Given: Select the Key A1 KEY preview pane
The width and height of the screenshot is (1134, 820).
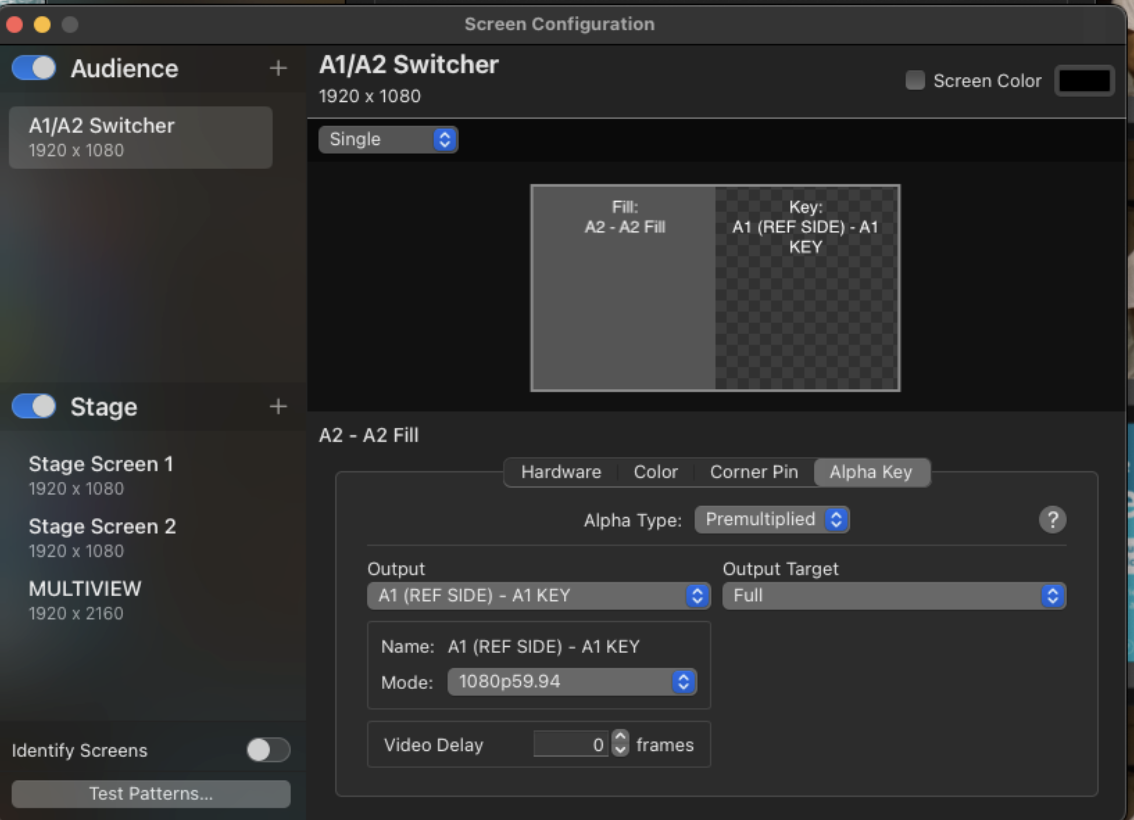Looking at the screenshot, I should coord(806,288).
